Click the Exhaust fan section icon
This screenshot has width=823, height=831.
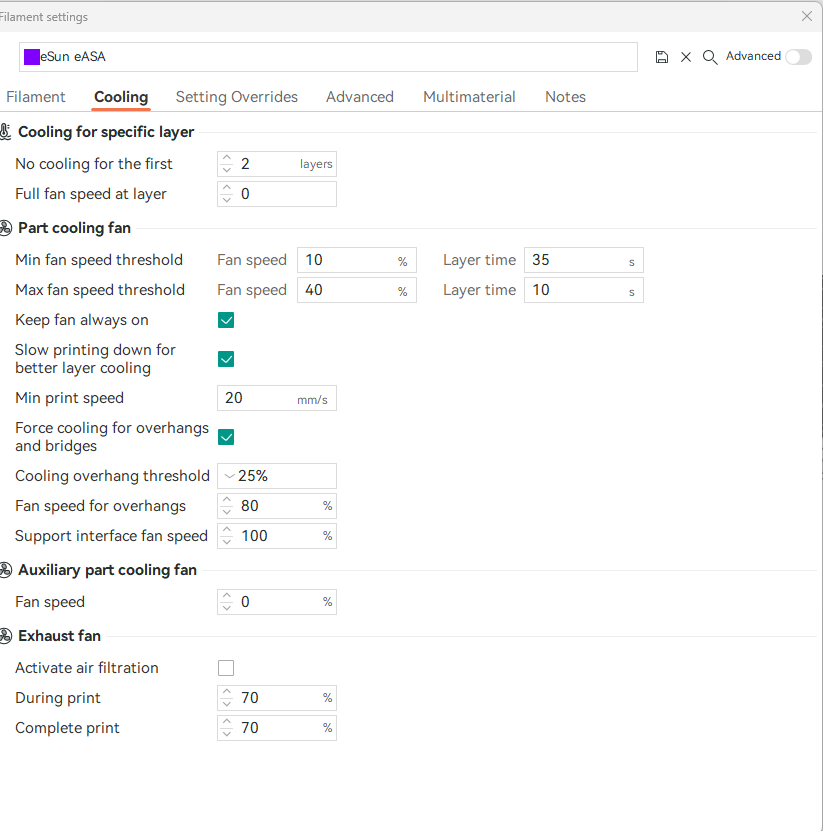coord(6,636)
